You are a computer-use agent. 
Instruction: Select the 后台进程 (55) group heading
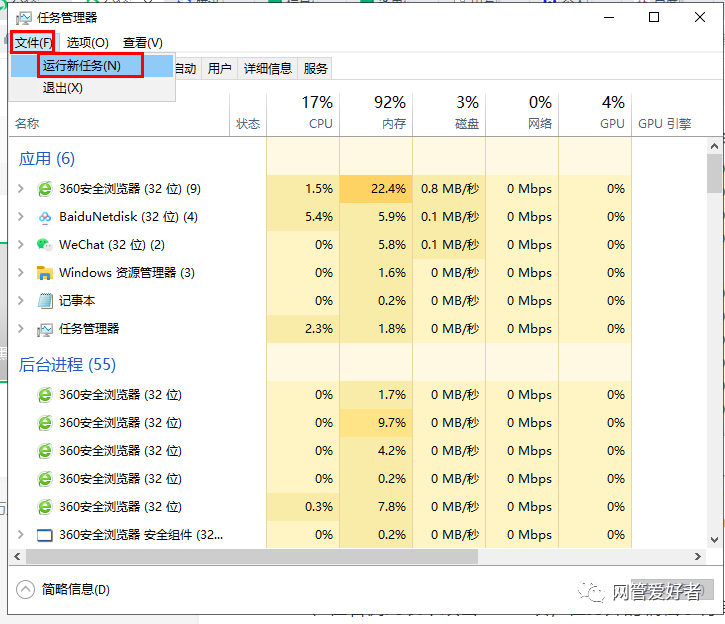[x=67, y=365]
